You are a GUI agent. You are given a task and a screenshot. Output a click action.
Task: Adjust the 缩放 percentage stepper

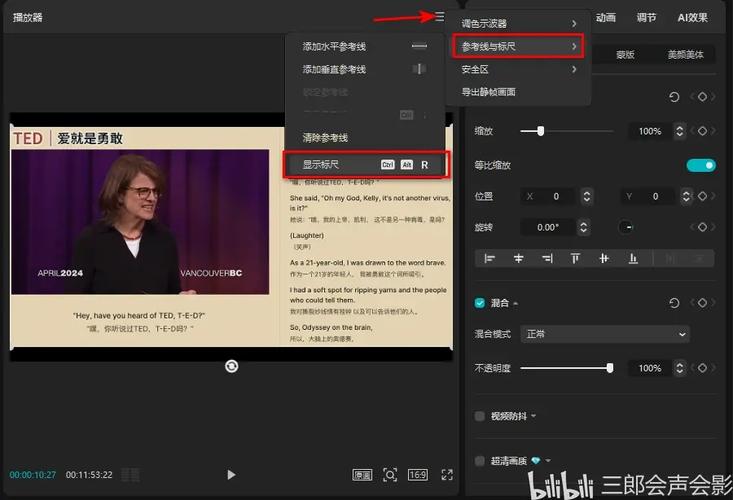click(x=679, y=131)
